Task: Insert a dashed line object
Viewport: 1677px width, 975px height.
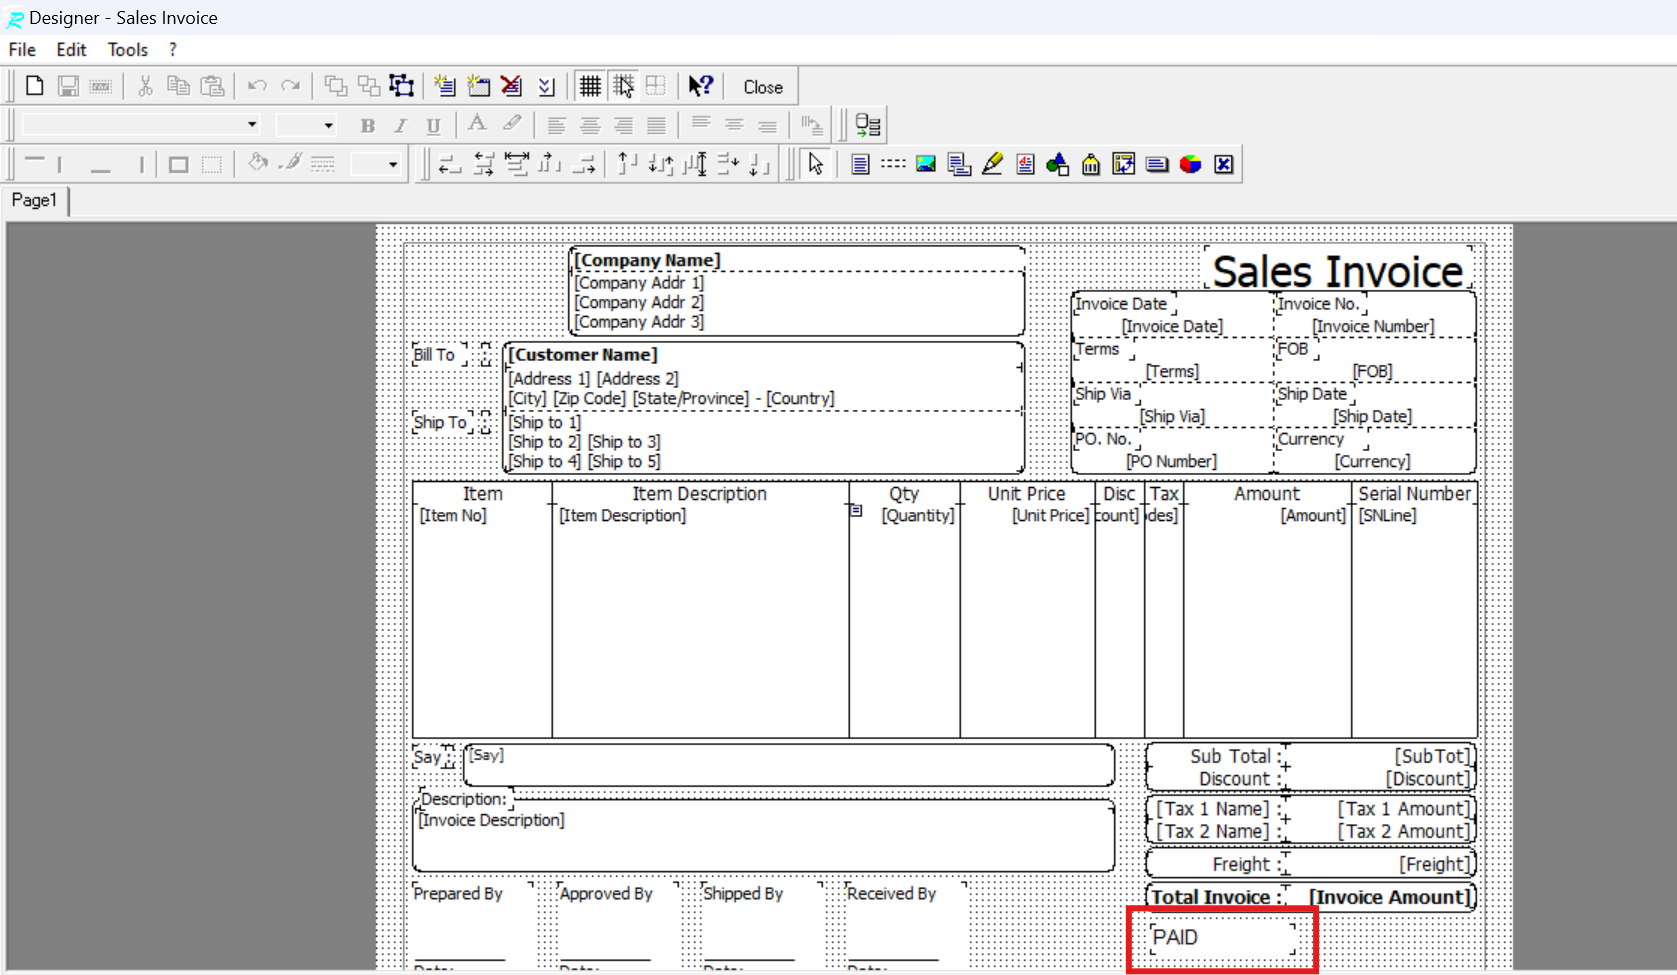Action: (x=893, y=164)
